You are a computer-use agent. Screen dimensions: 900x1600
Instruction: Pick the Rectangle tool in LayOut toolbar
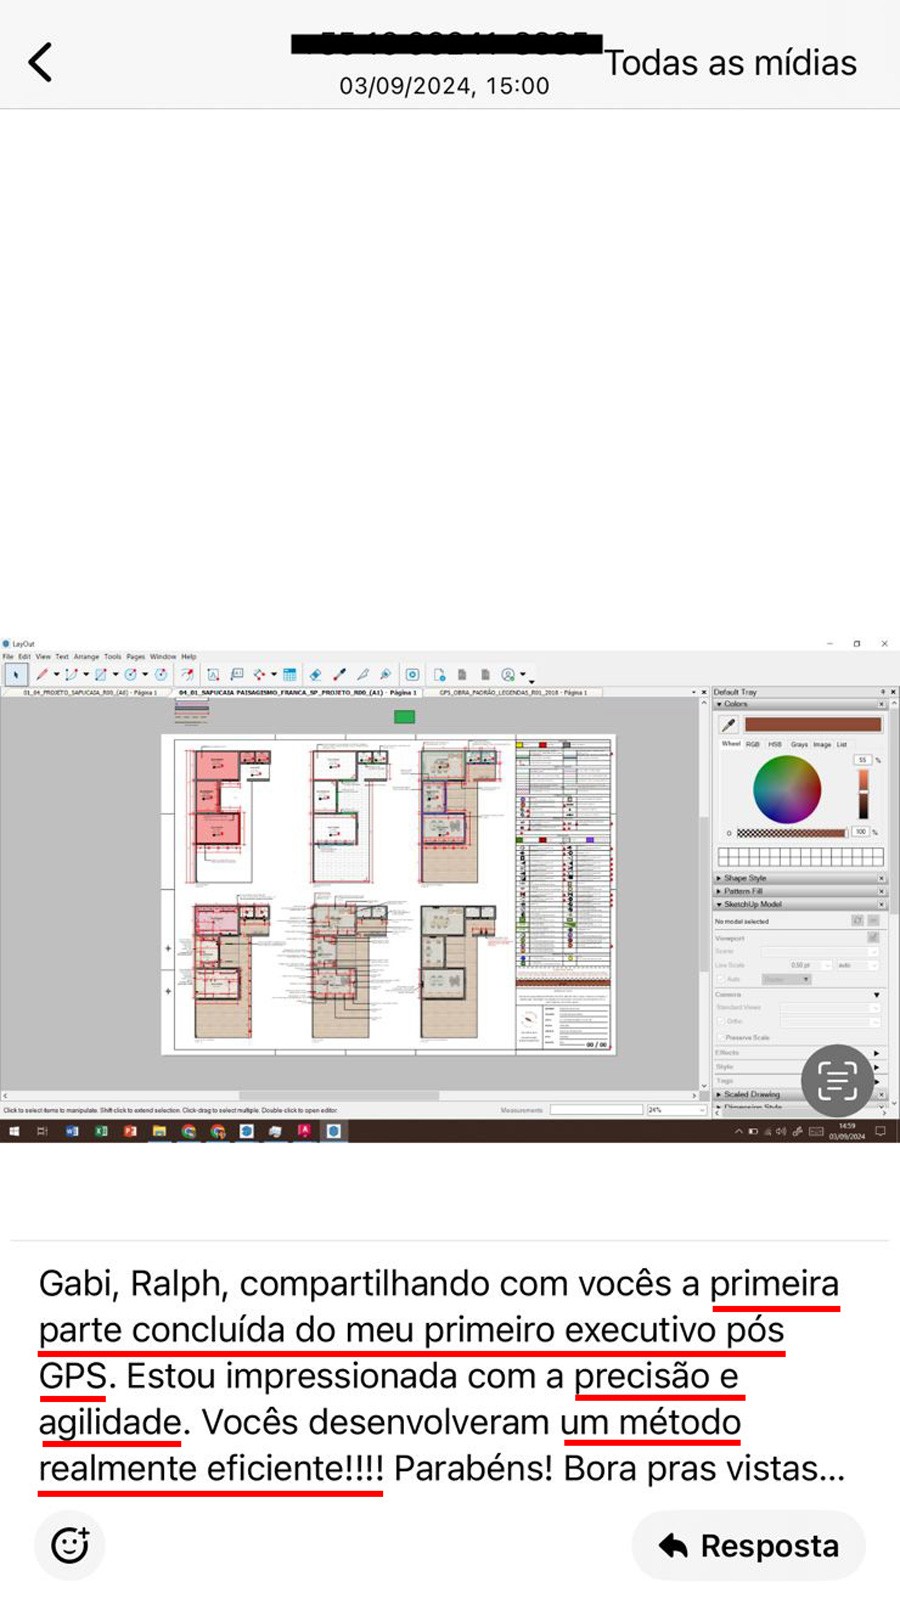point(100,675)
